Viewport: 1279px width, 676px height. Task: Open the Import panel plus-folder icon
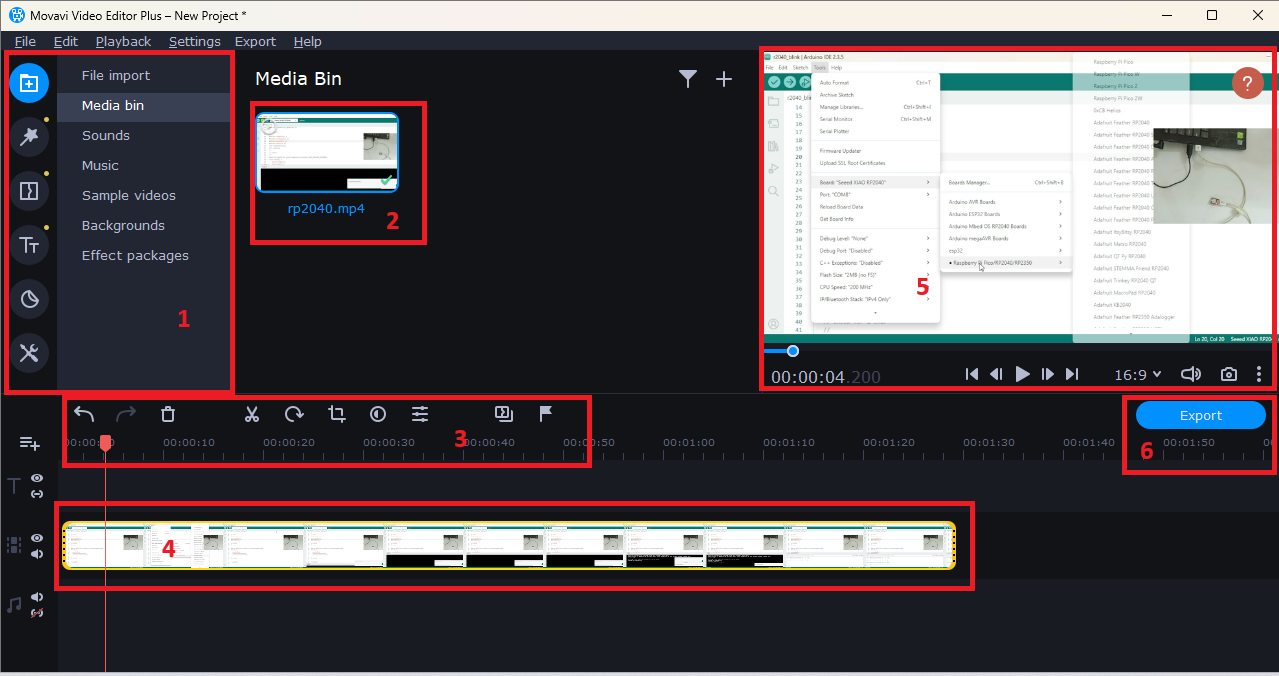pos(29,83)
